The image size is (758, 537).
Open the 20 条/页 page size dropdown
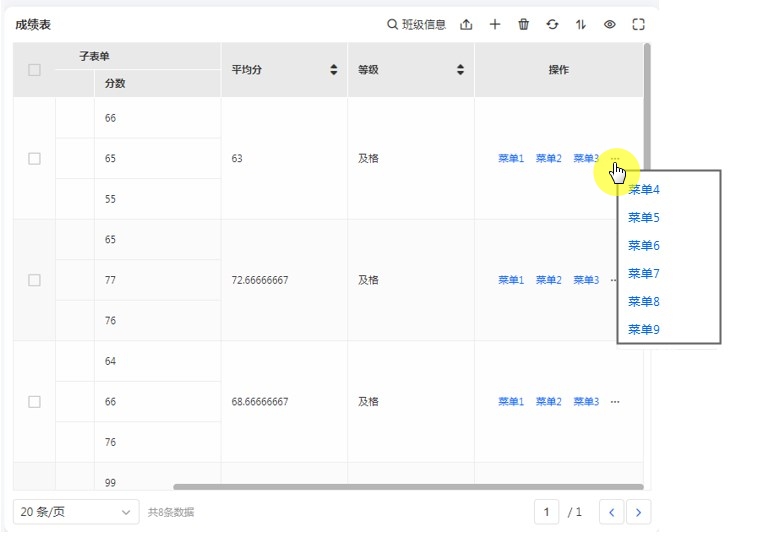click(x=76, y=512)
